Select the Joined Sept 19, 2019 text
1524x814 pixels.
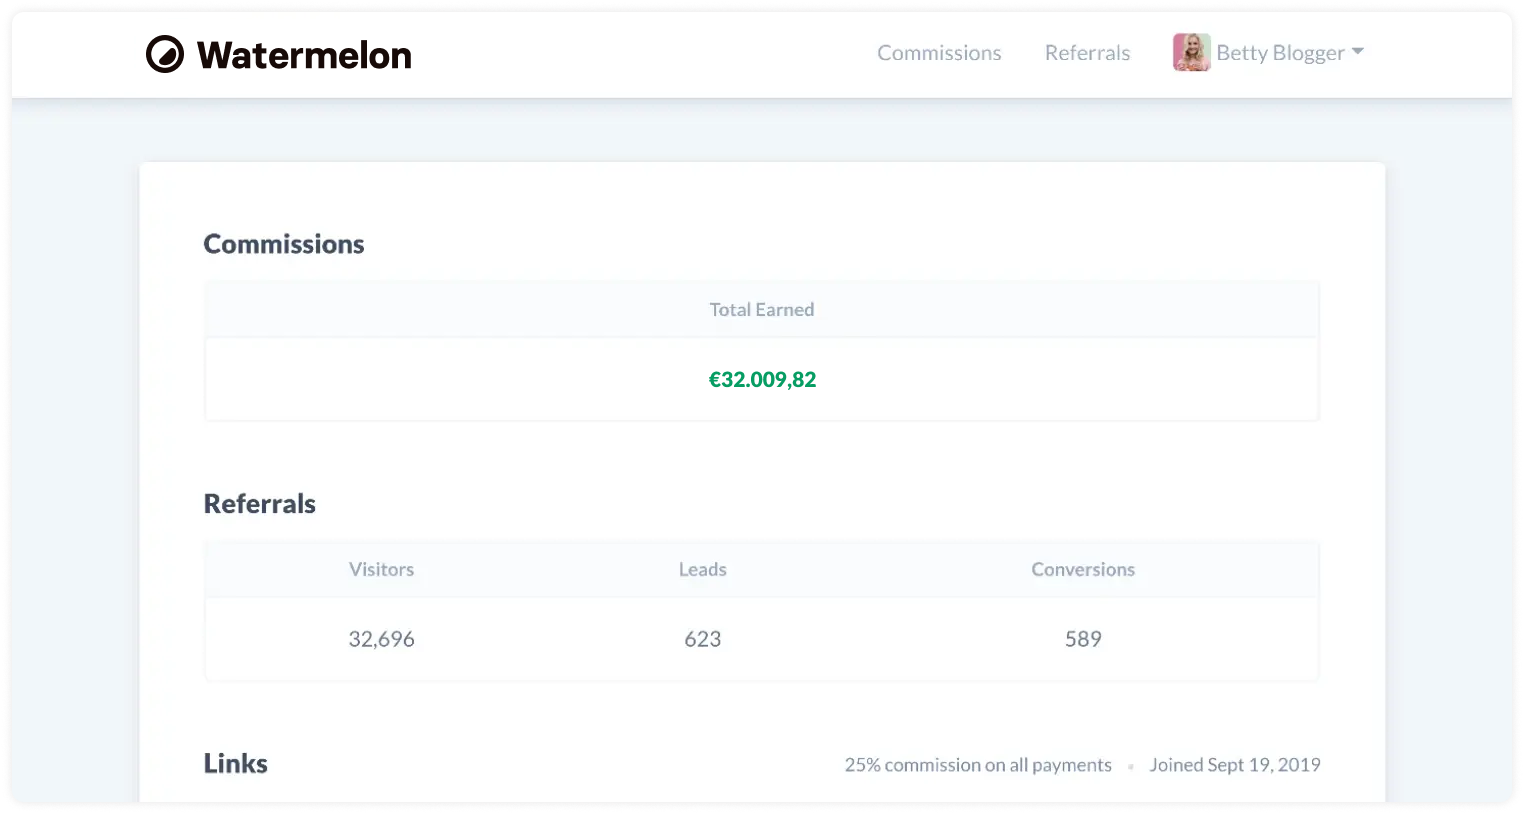tap(1234, 764)
